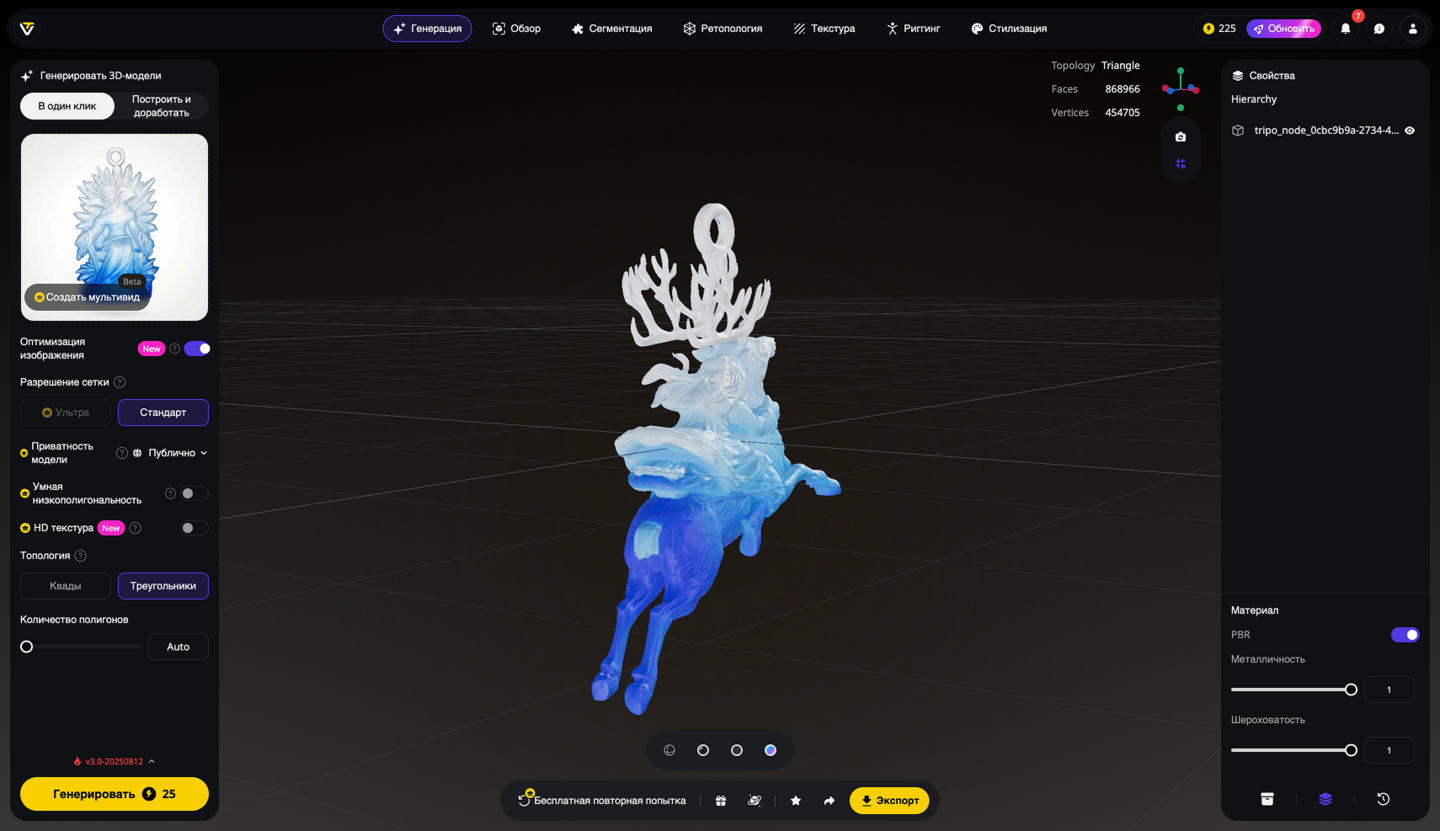Click the uploaded reference image thumbnail
Screen dimensions: 1440x831
(114, 227)
